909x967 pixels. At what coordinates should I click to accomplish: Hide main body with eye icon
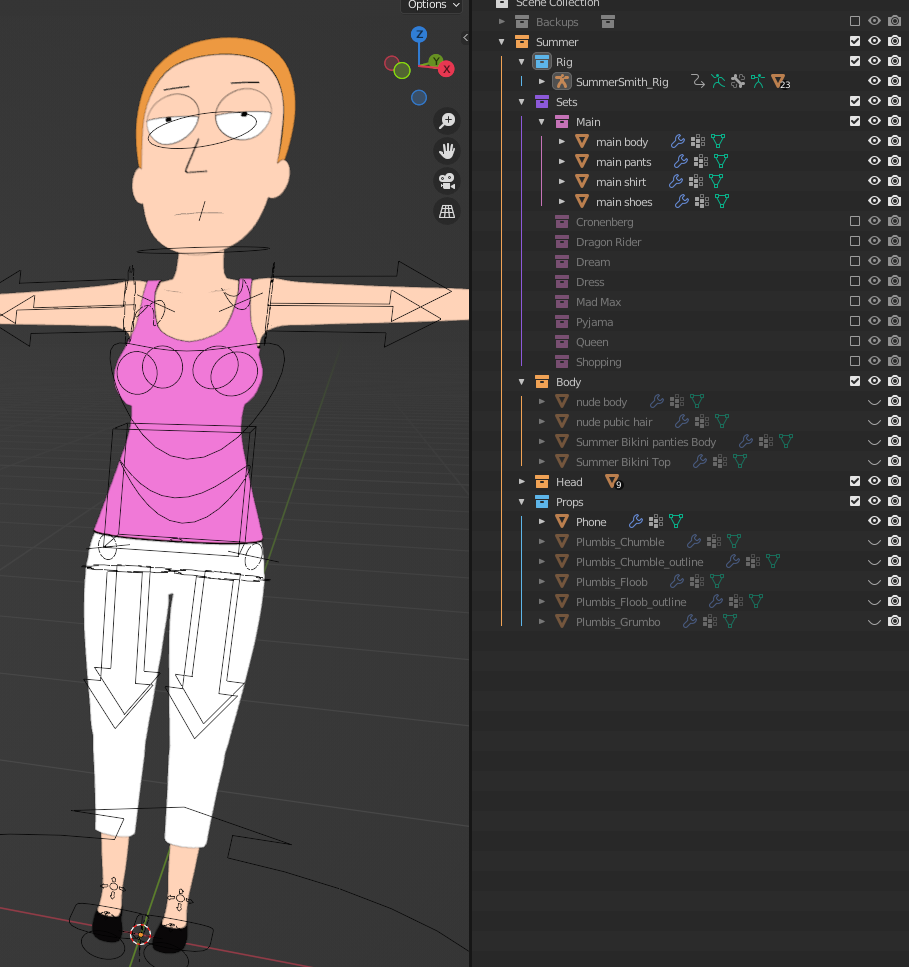(x=874, y=141)
